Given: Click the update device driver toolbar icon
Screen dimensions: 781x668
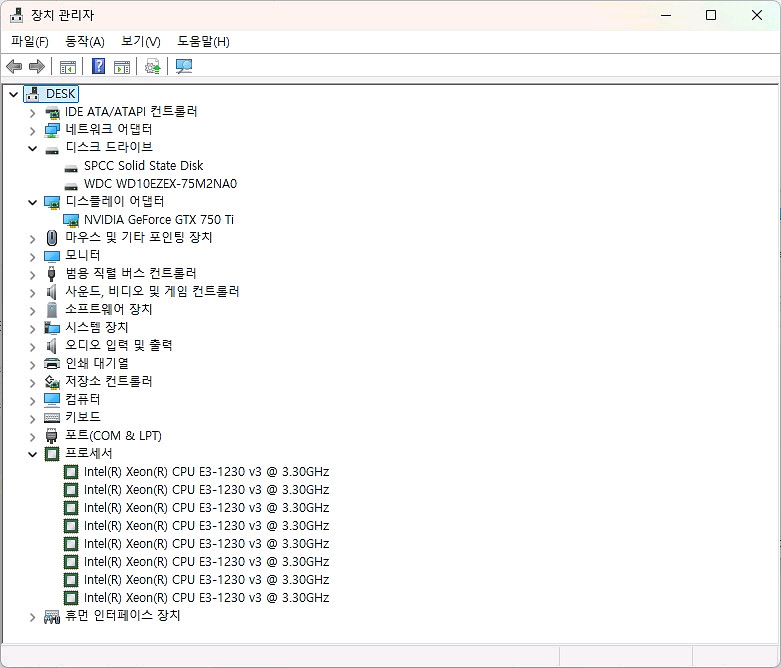Looking at the screenshot, I should click(x=152, y=66).
